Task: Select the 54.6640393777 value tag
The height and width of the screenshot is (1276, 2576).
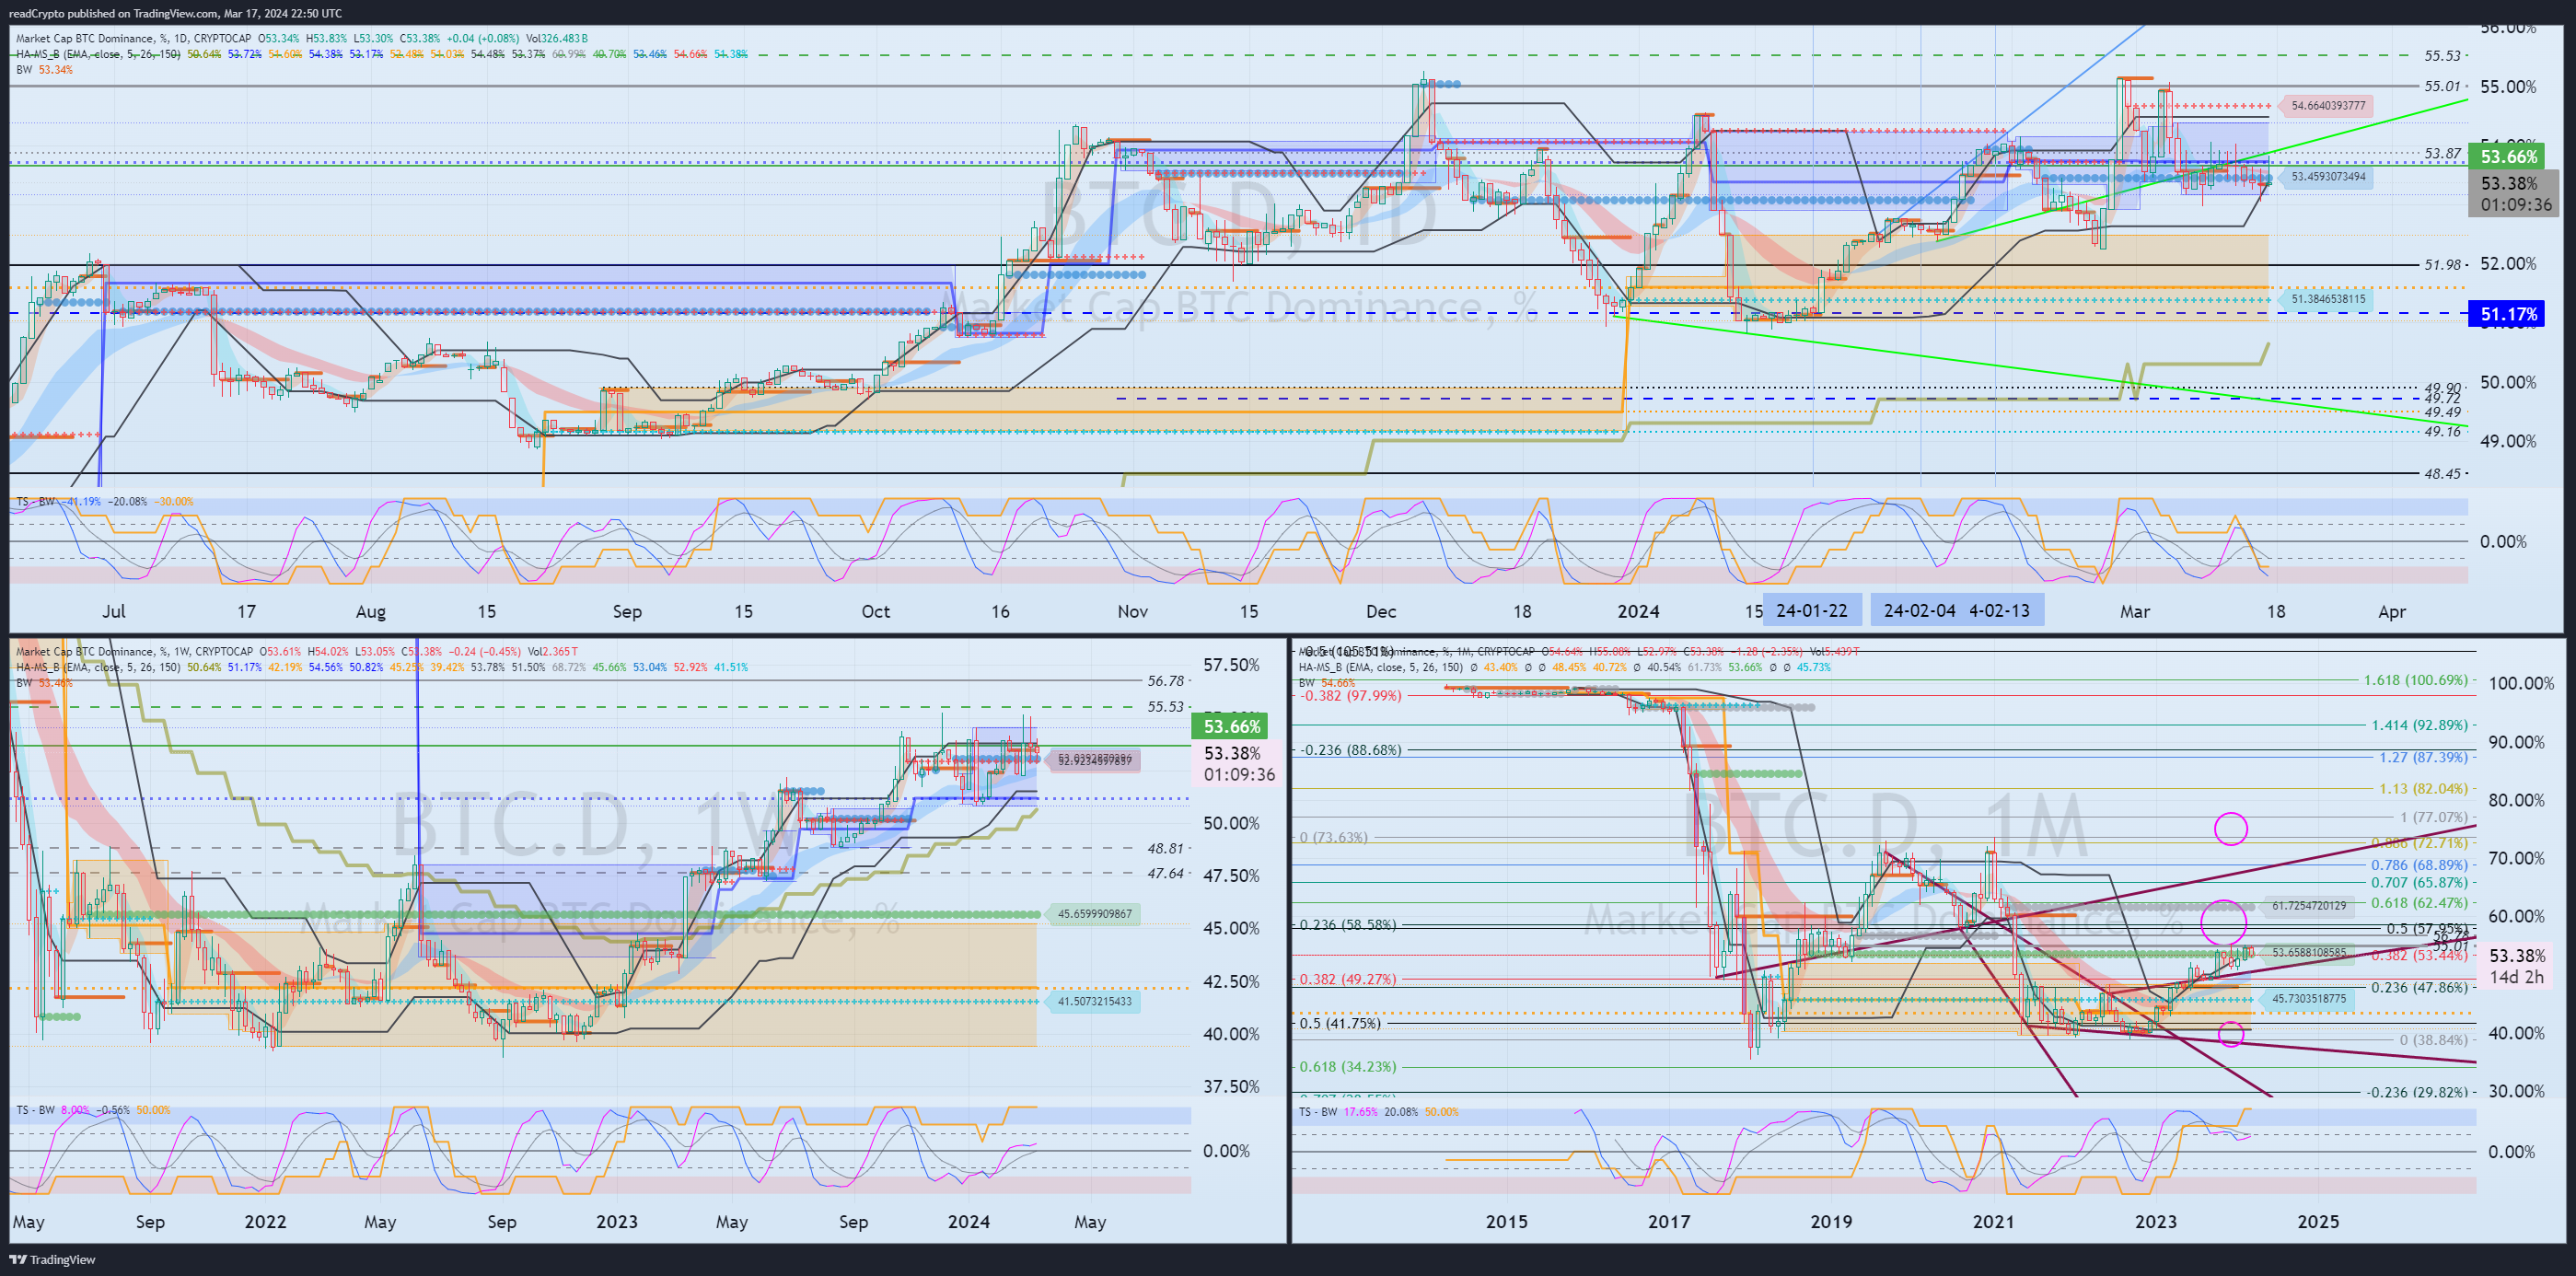Action: point(2327,105)
